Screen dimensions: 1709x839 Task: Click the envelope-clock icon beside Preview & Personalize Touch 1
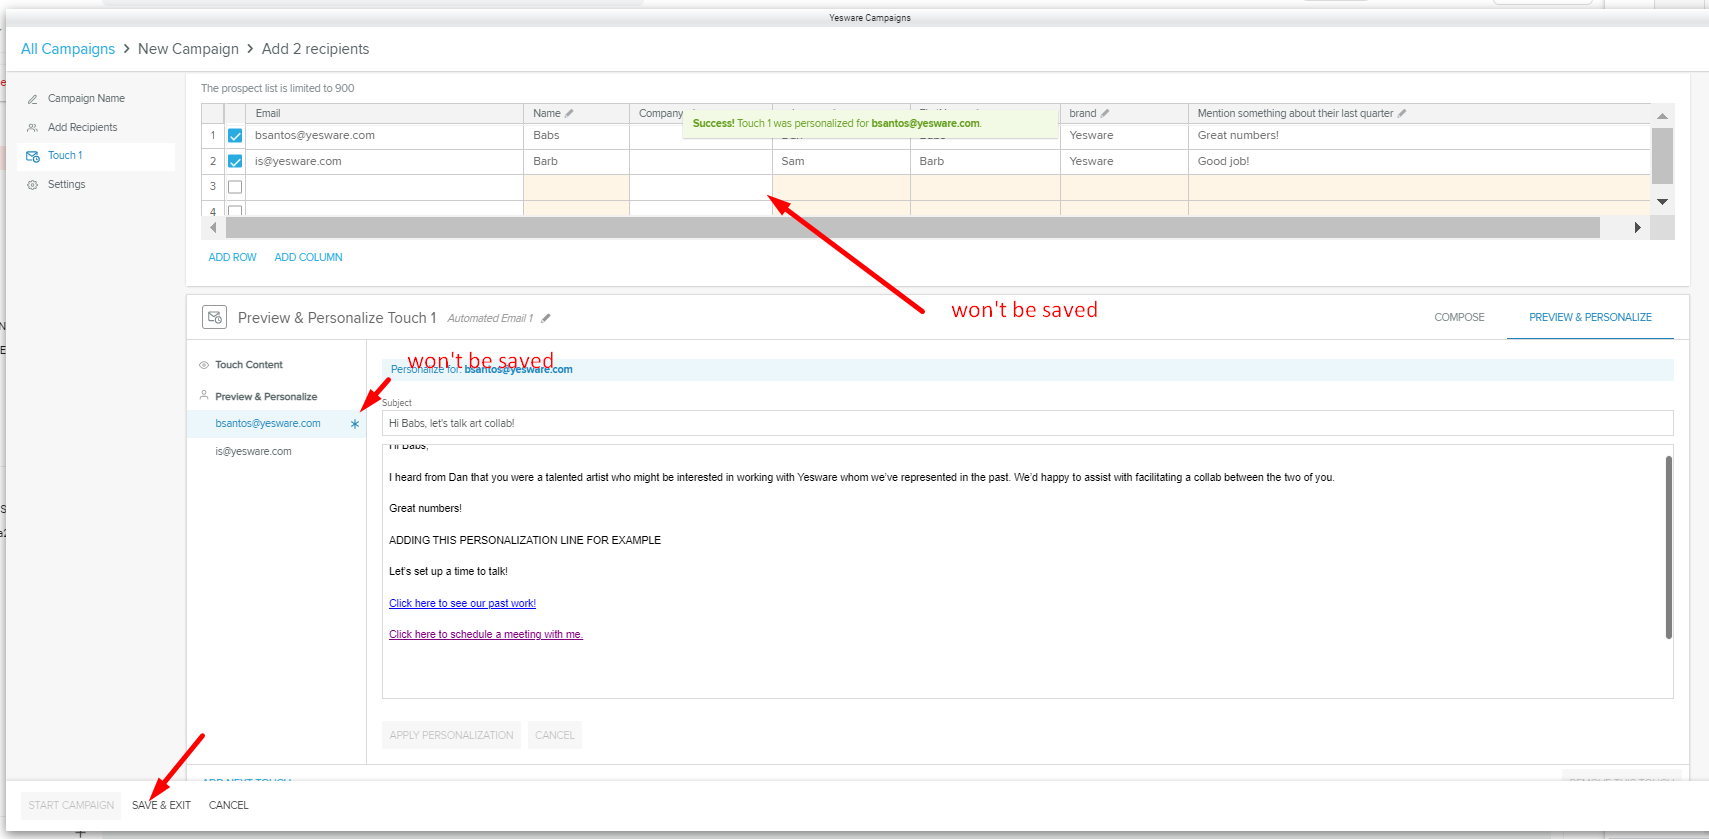pos(214,317)
